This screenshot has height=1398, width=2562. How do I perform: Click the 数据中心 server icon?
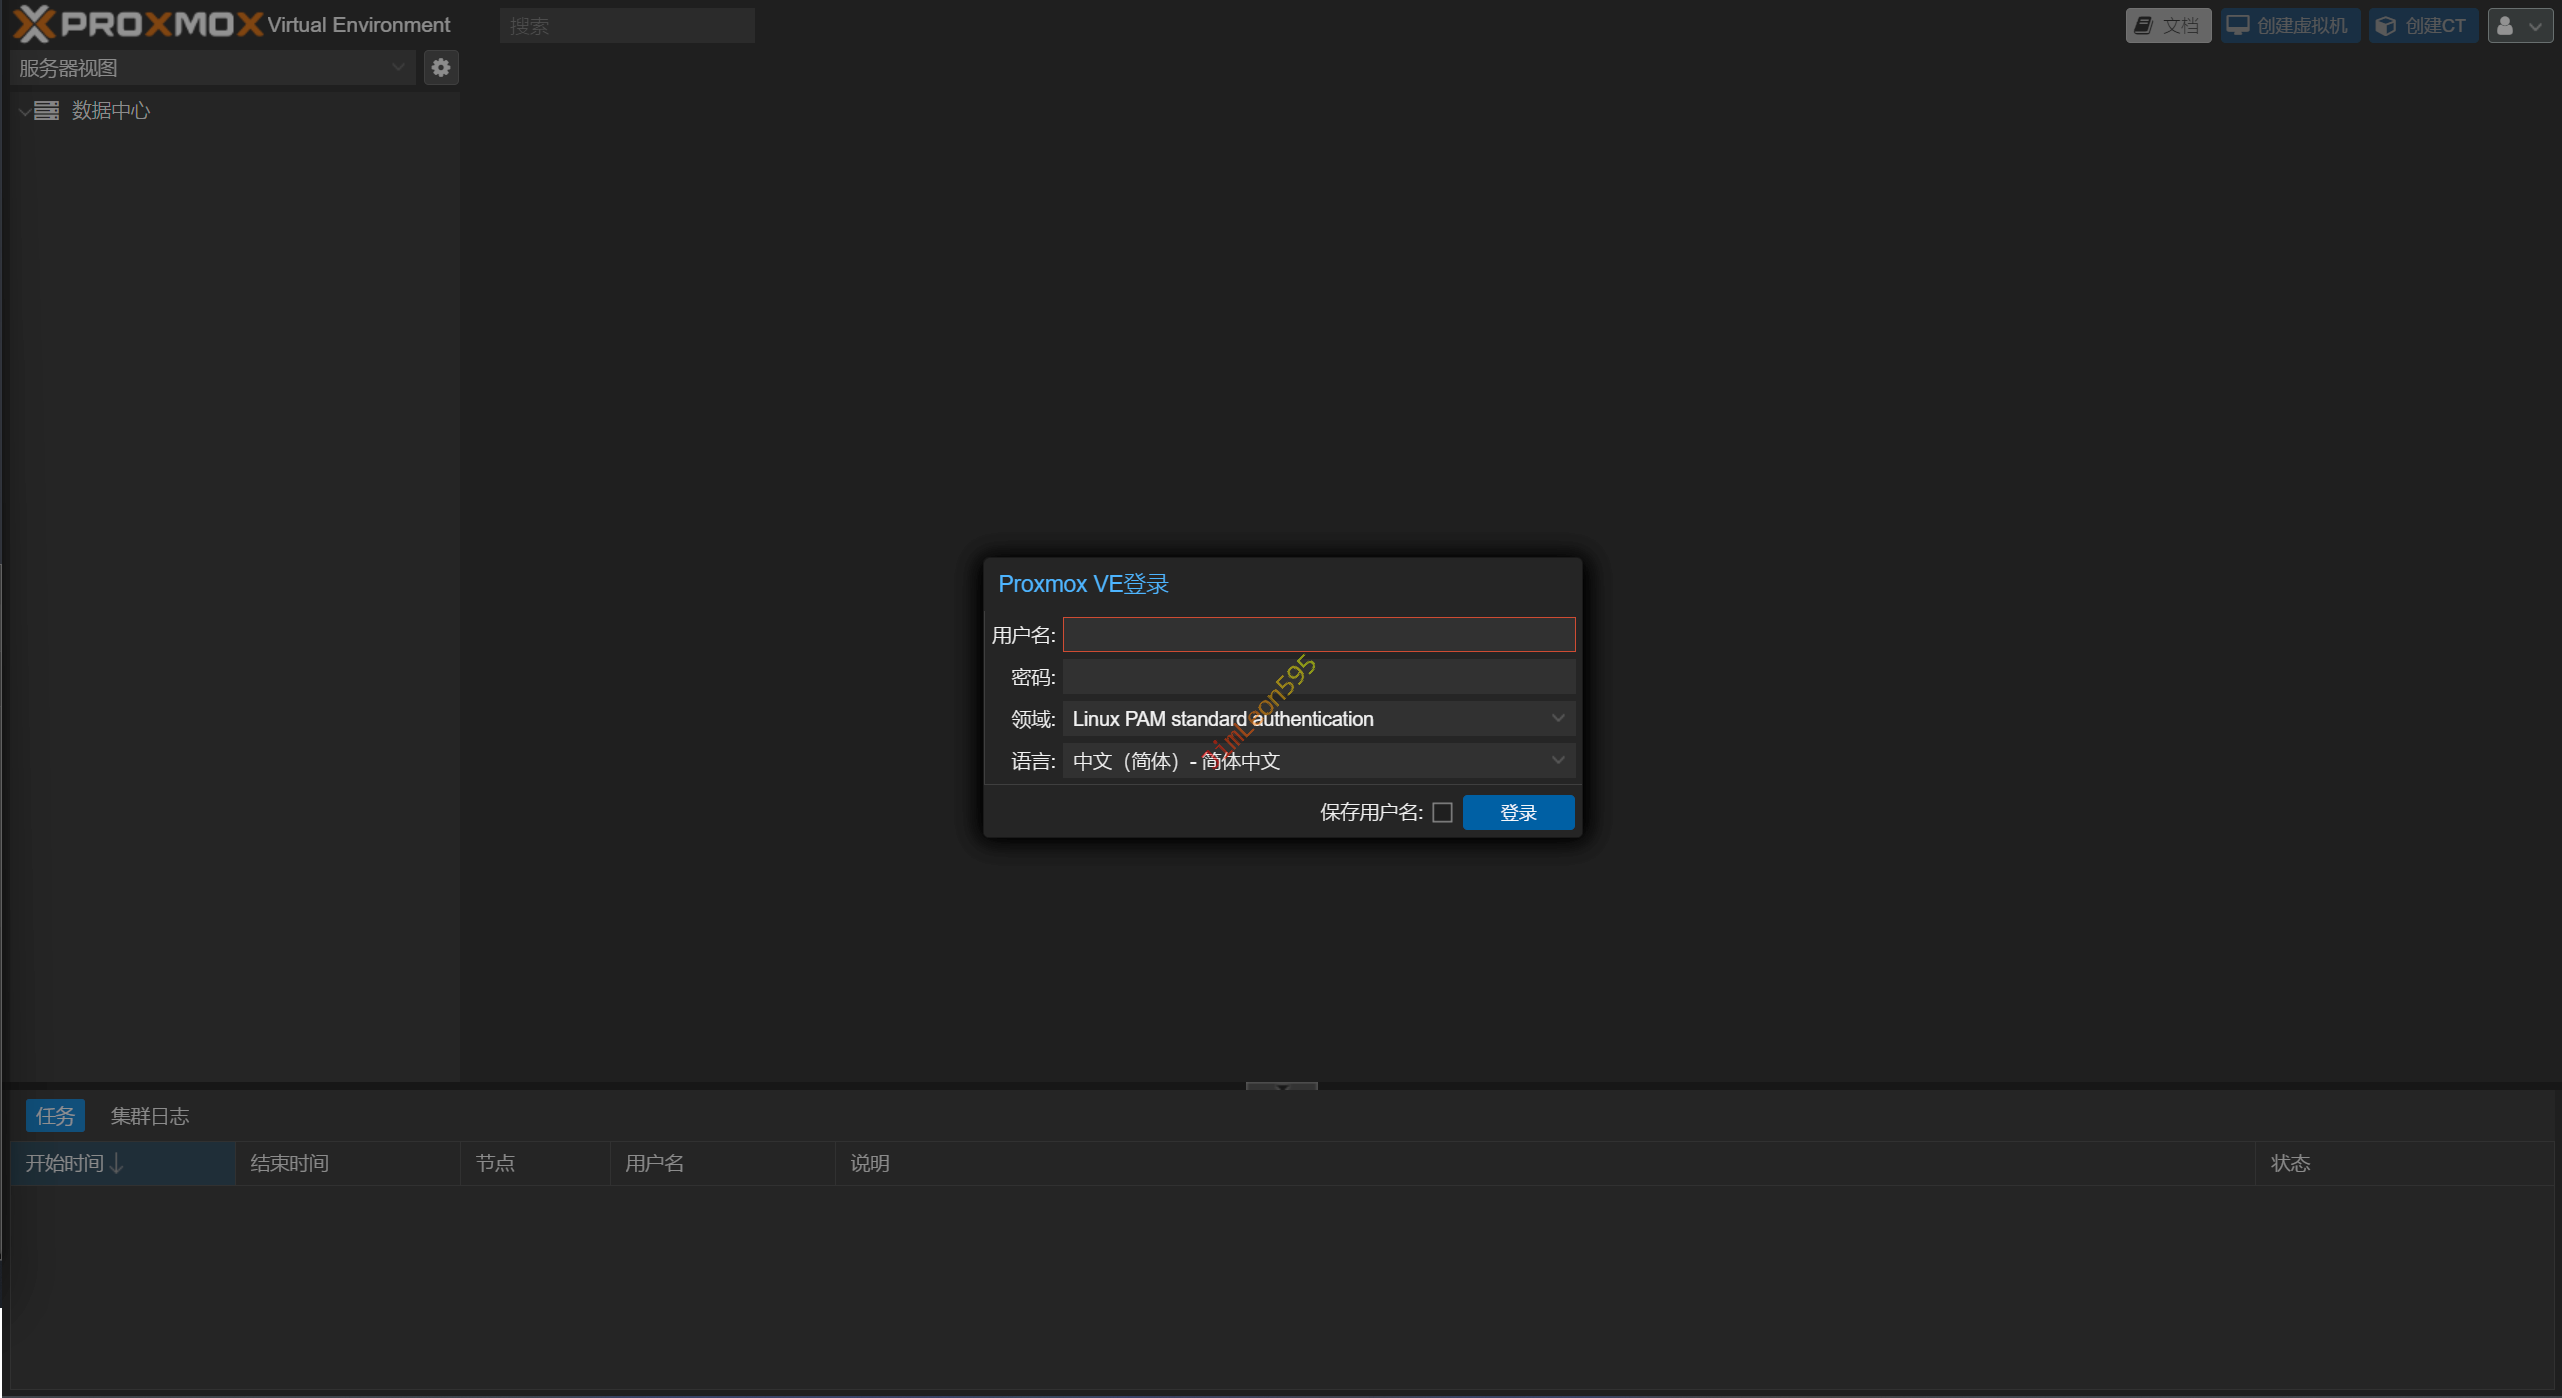click(46, 110)
